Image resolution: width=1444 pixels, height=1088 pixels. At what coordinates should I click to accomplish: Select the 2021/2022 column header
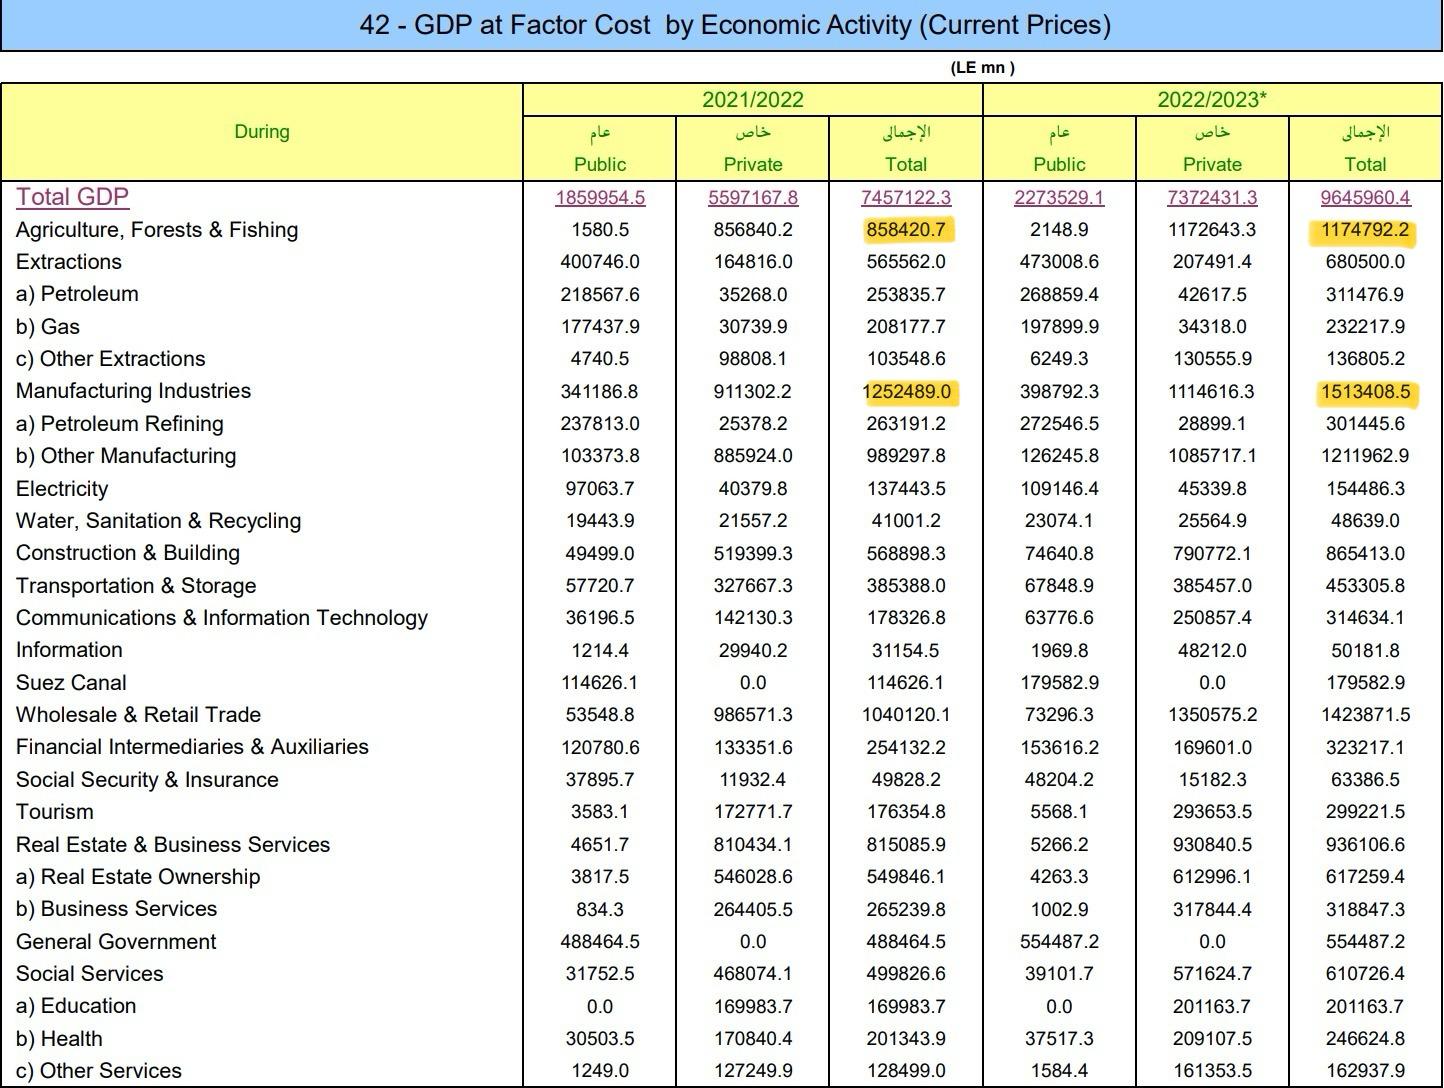753,100
